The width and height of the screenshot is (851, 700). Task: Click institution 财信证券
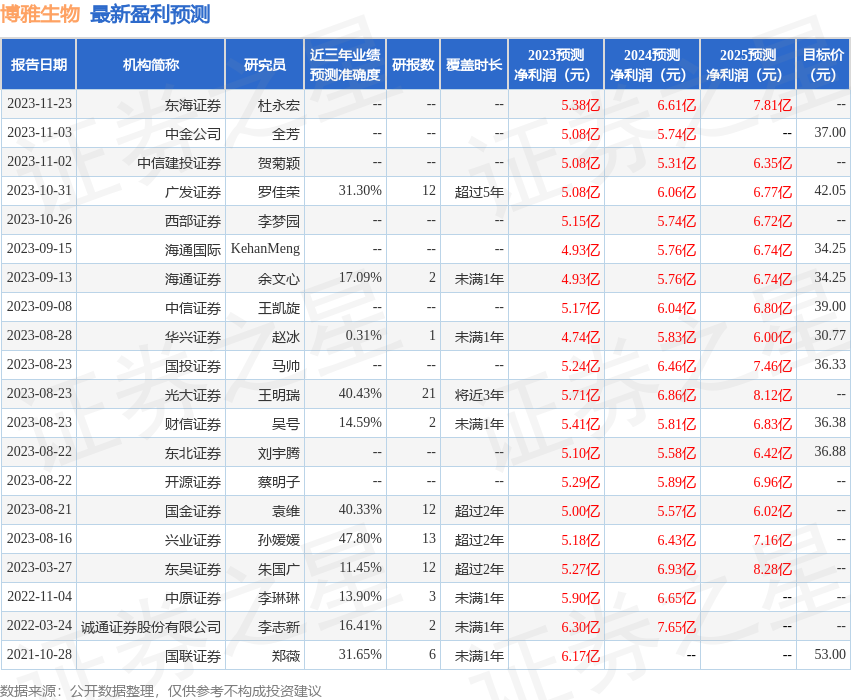click(193, 424)
